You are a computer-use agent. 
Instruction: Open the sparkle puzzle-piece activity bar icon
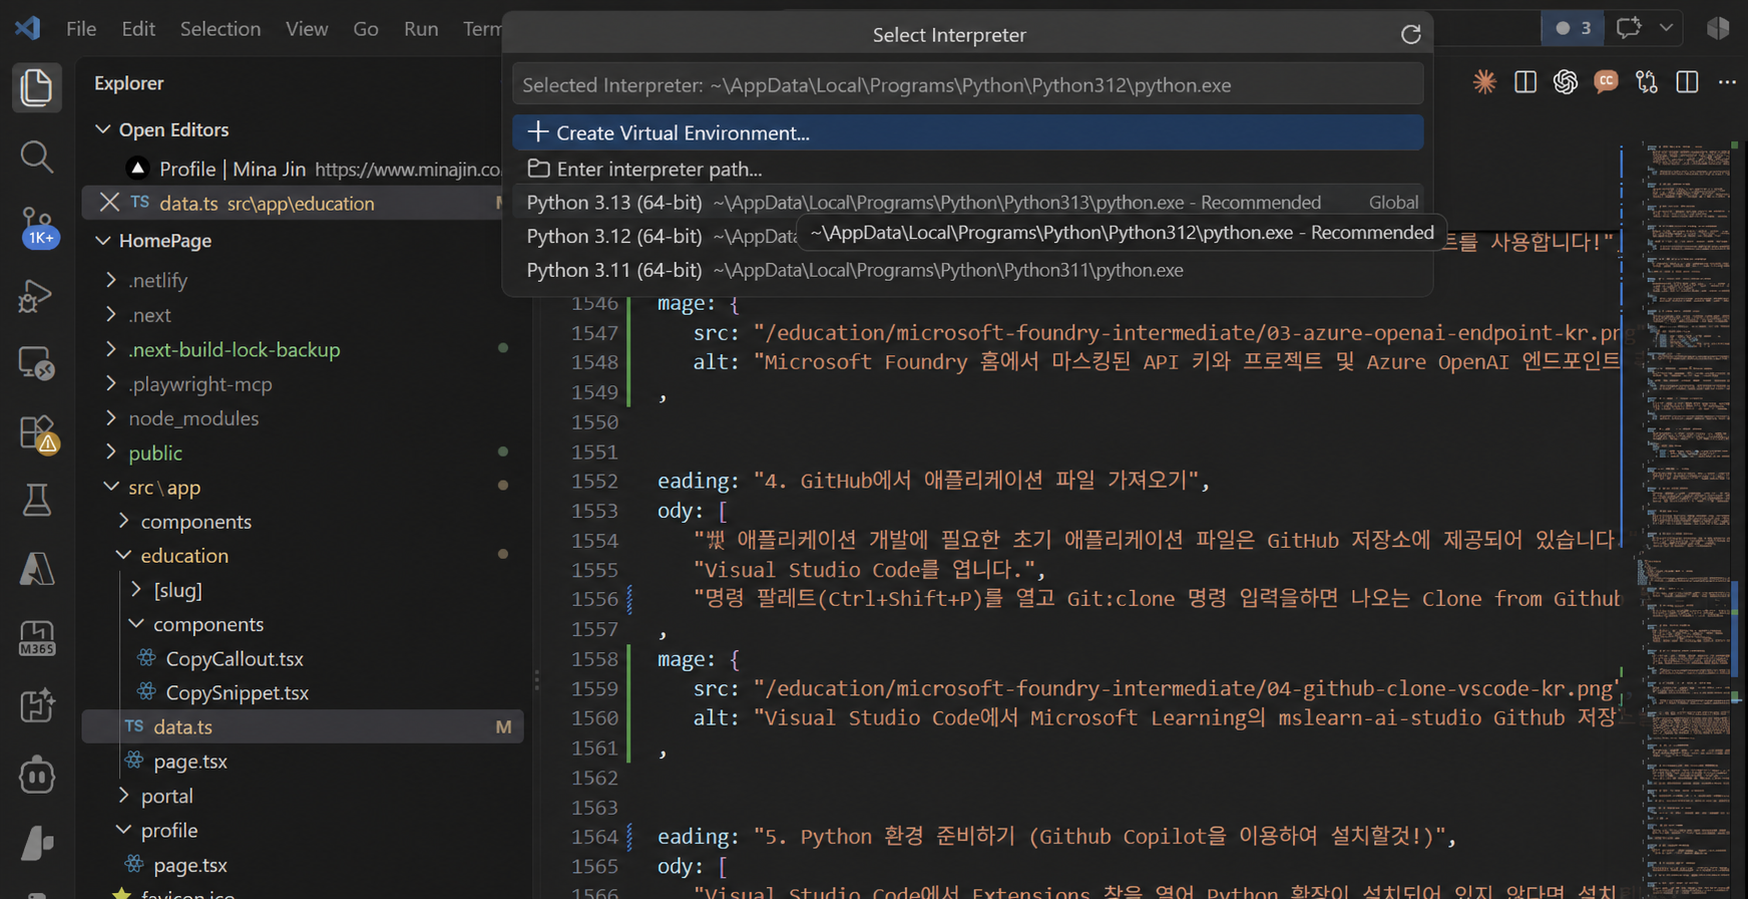(36, 706)
